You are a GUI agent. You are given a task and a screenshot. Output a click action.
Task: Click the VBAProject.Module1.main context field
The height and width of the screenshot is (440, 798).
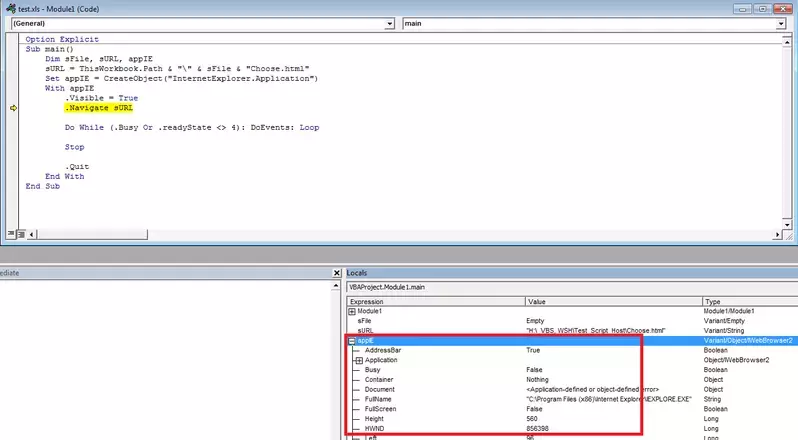(x=572, y=287)
